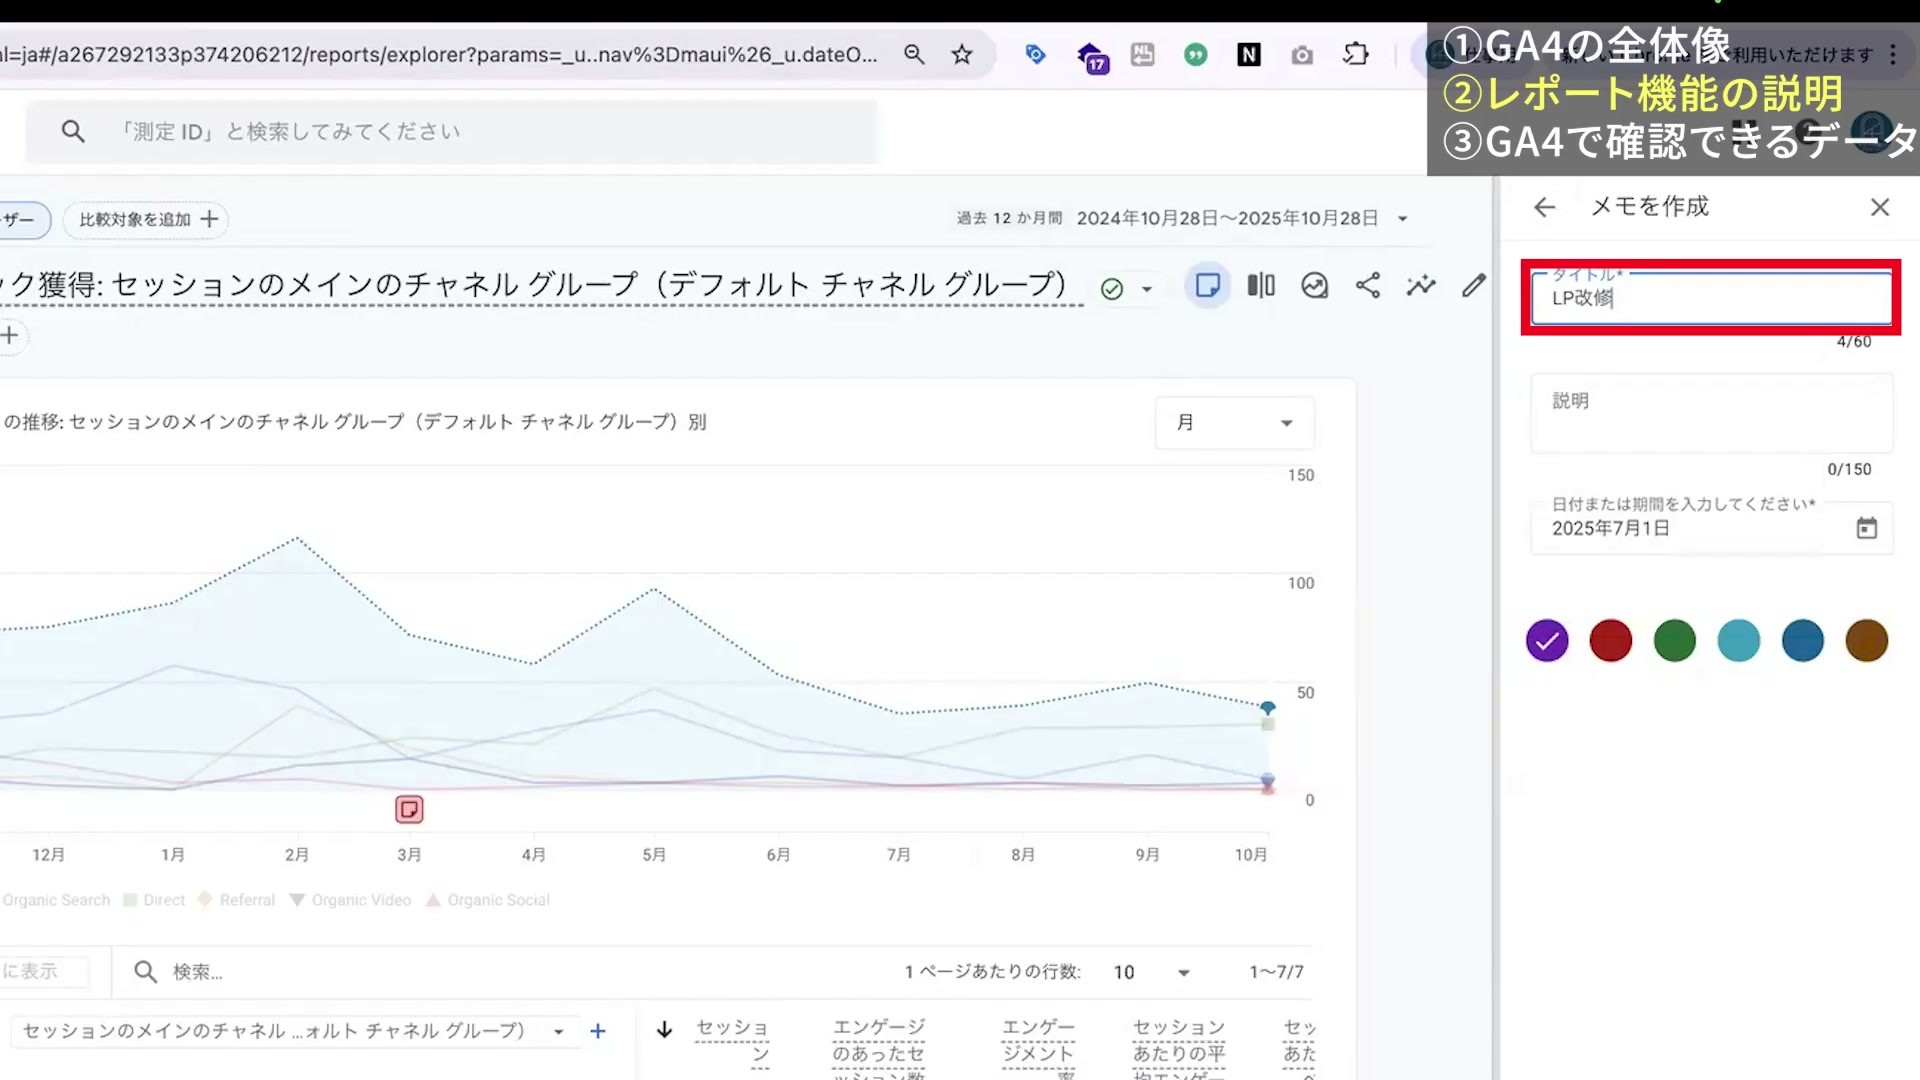Select the green memo color

pos(1675,641)
